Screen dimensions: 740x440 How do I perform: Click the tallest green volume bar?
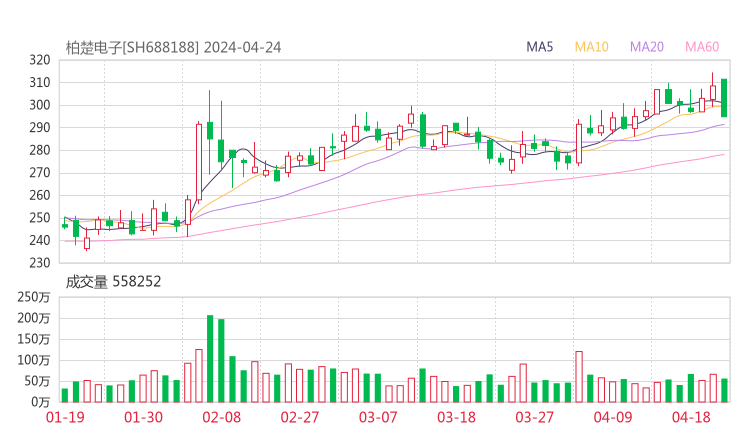point(210,359)
